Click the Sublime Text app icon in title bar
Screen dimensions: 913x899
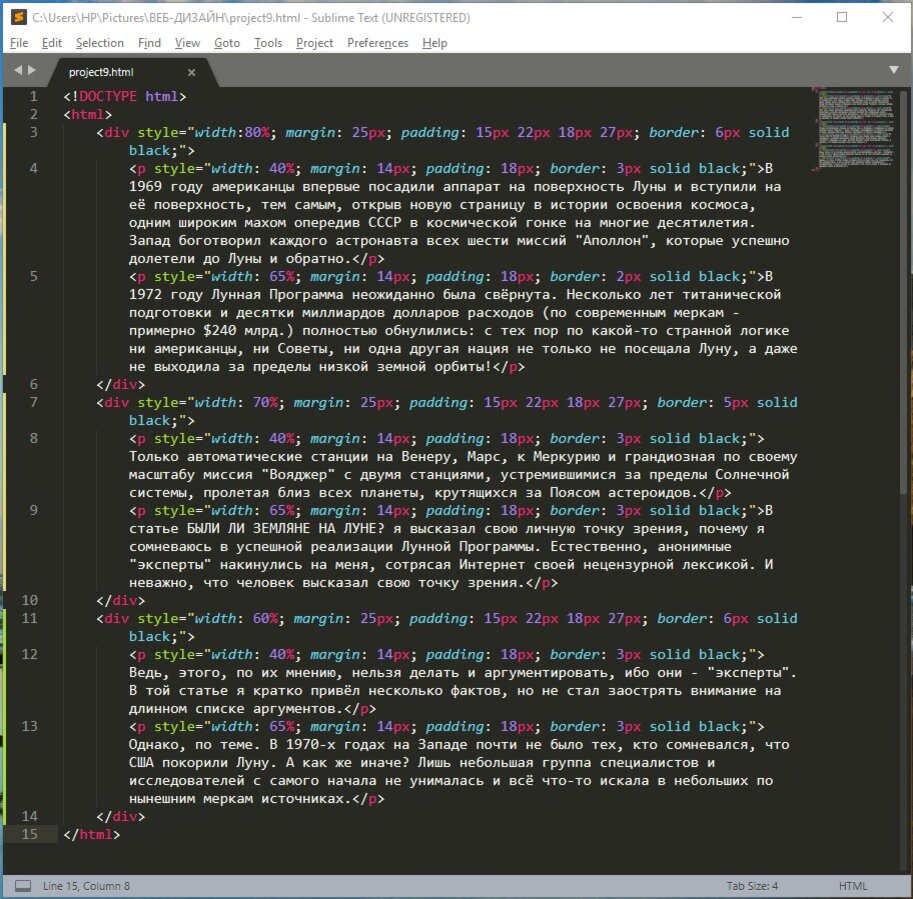pos(19,17)
